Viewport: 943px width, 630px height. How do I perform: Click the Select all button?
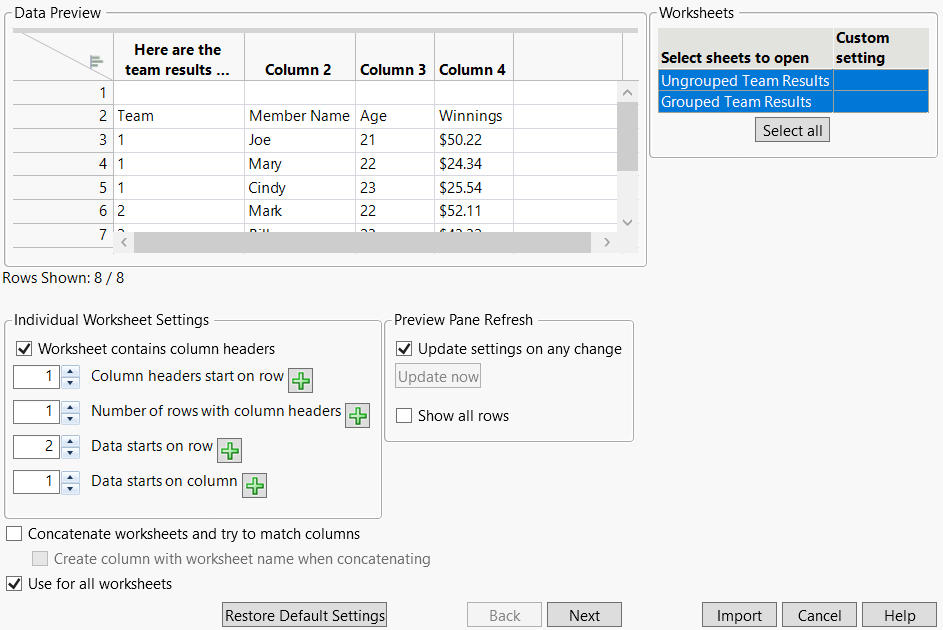[792, 129]
